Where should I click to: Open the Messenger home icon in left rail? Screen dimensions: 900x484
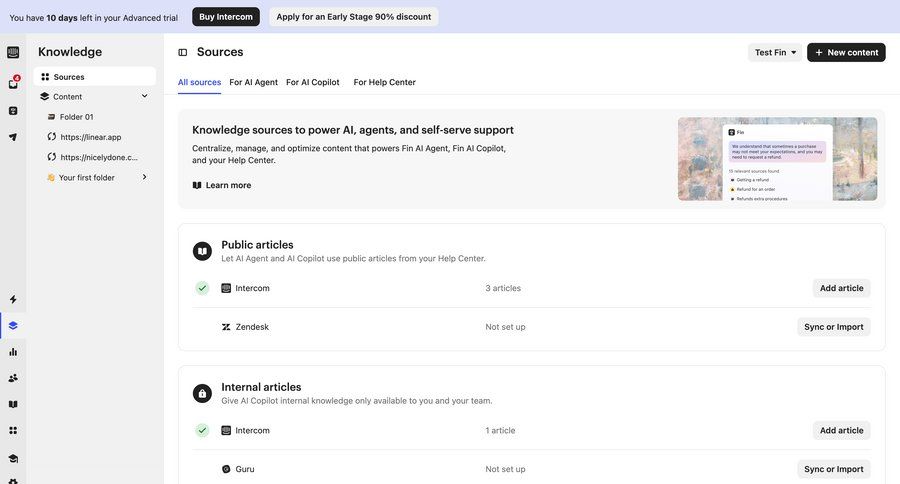click(x=13, y=52)
